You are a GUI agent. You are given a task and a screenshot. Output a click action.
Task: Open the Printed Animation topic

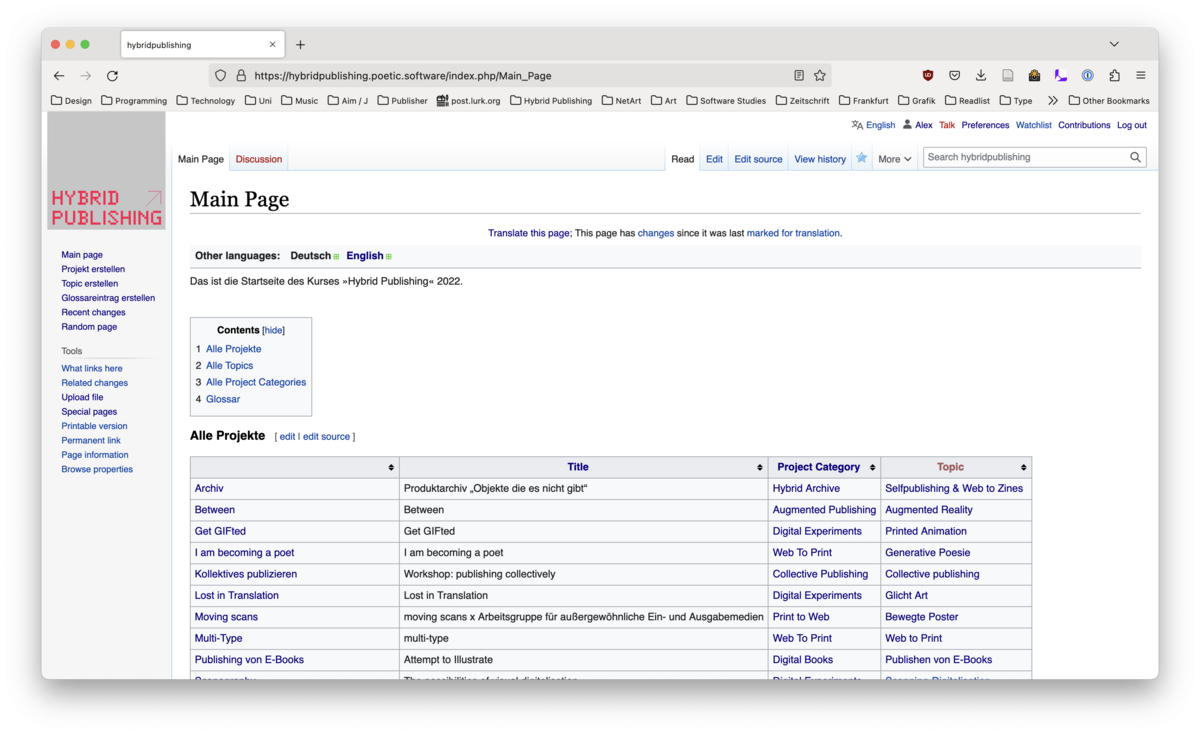pyautogui.click(x=926, y=531)
